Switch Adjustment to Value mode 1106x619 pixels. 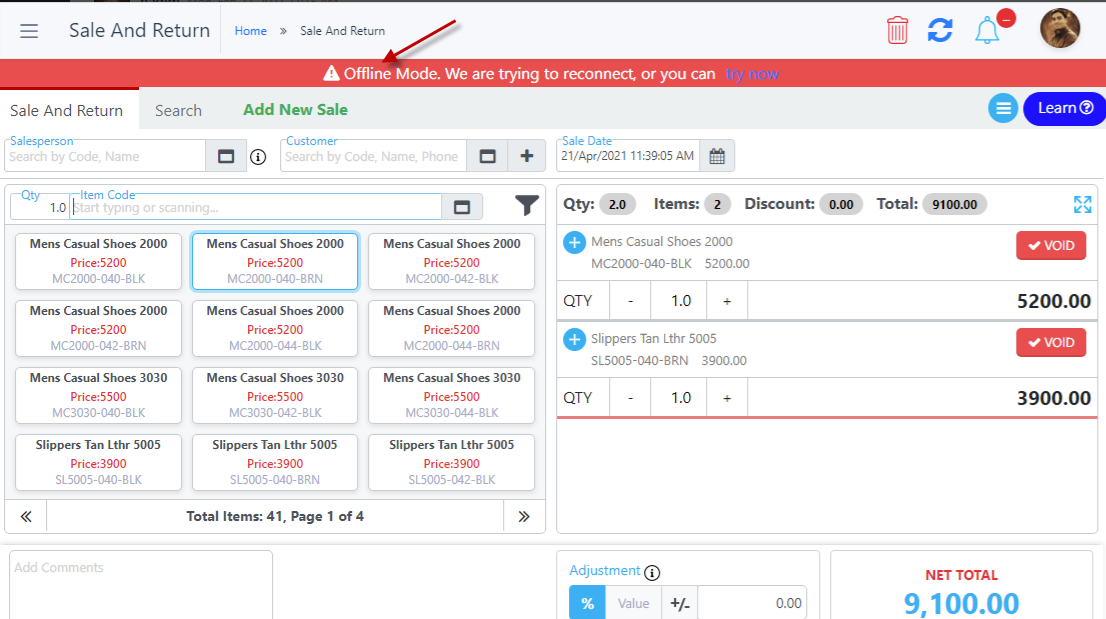coord(634,602)
